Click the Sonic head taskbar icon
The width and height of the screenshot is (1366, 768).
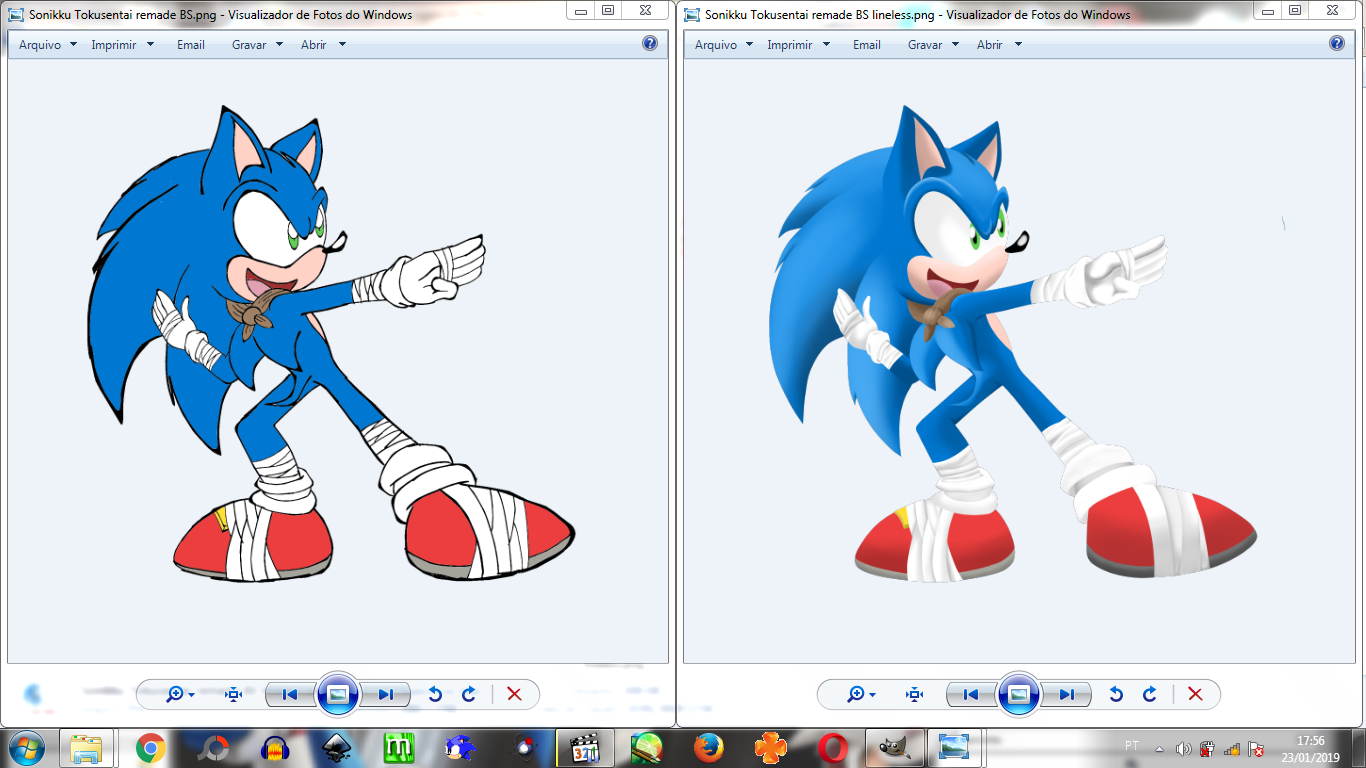click(x=461, y=748)
